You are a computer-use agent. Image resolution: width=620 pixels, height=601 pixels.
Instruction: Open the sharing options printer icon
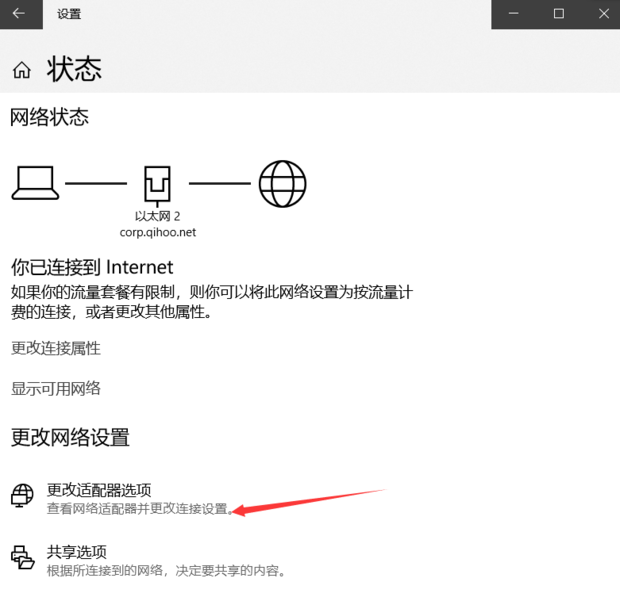tap(23, 557)
